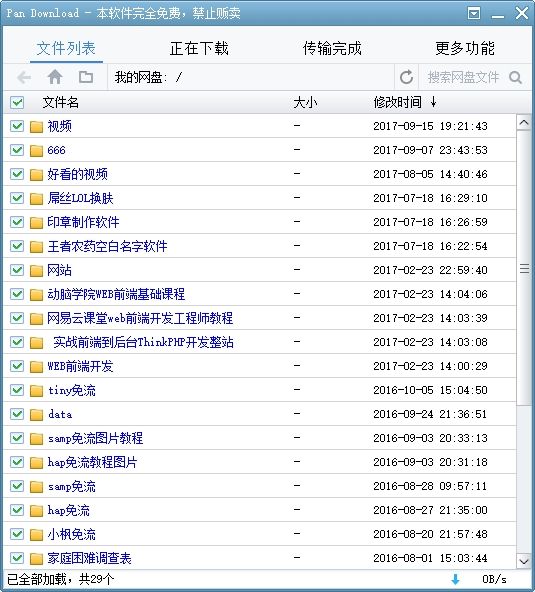This screenshot has width=535, height=592.
Task: Open the parent folder icon in toolbar
Action: [x=86, y=77]
